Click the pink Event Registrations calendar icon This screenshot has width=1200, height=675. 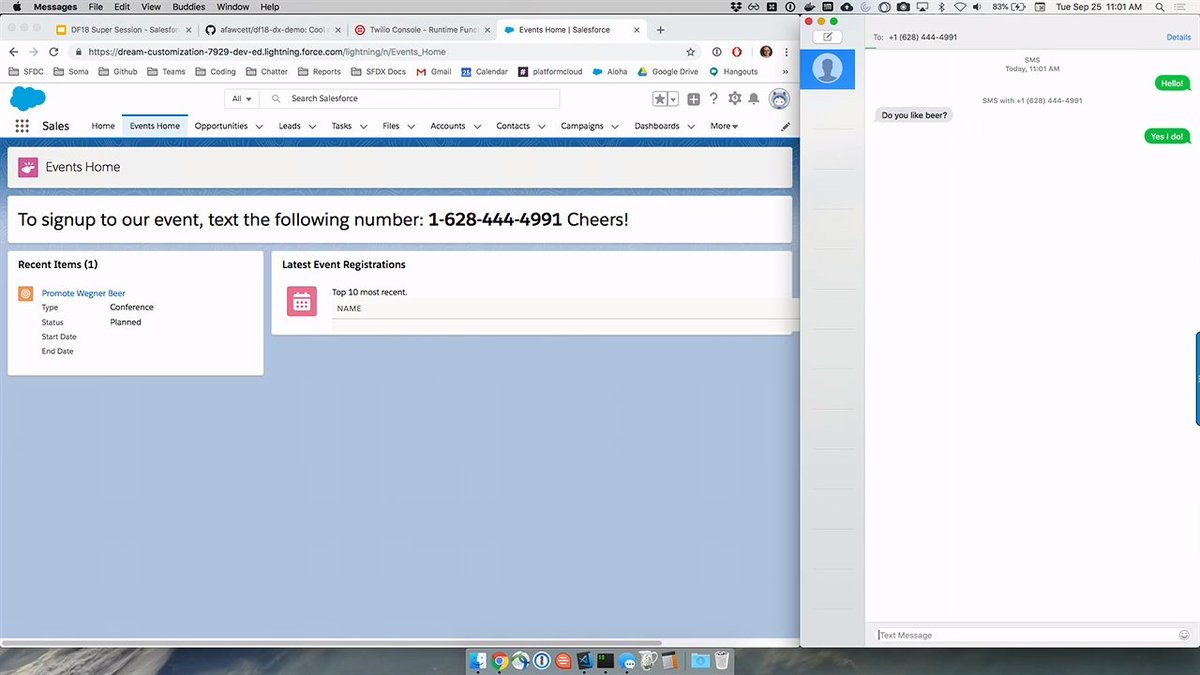301,301
